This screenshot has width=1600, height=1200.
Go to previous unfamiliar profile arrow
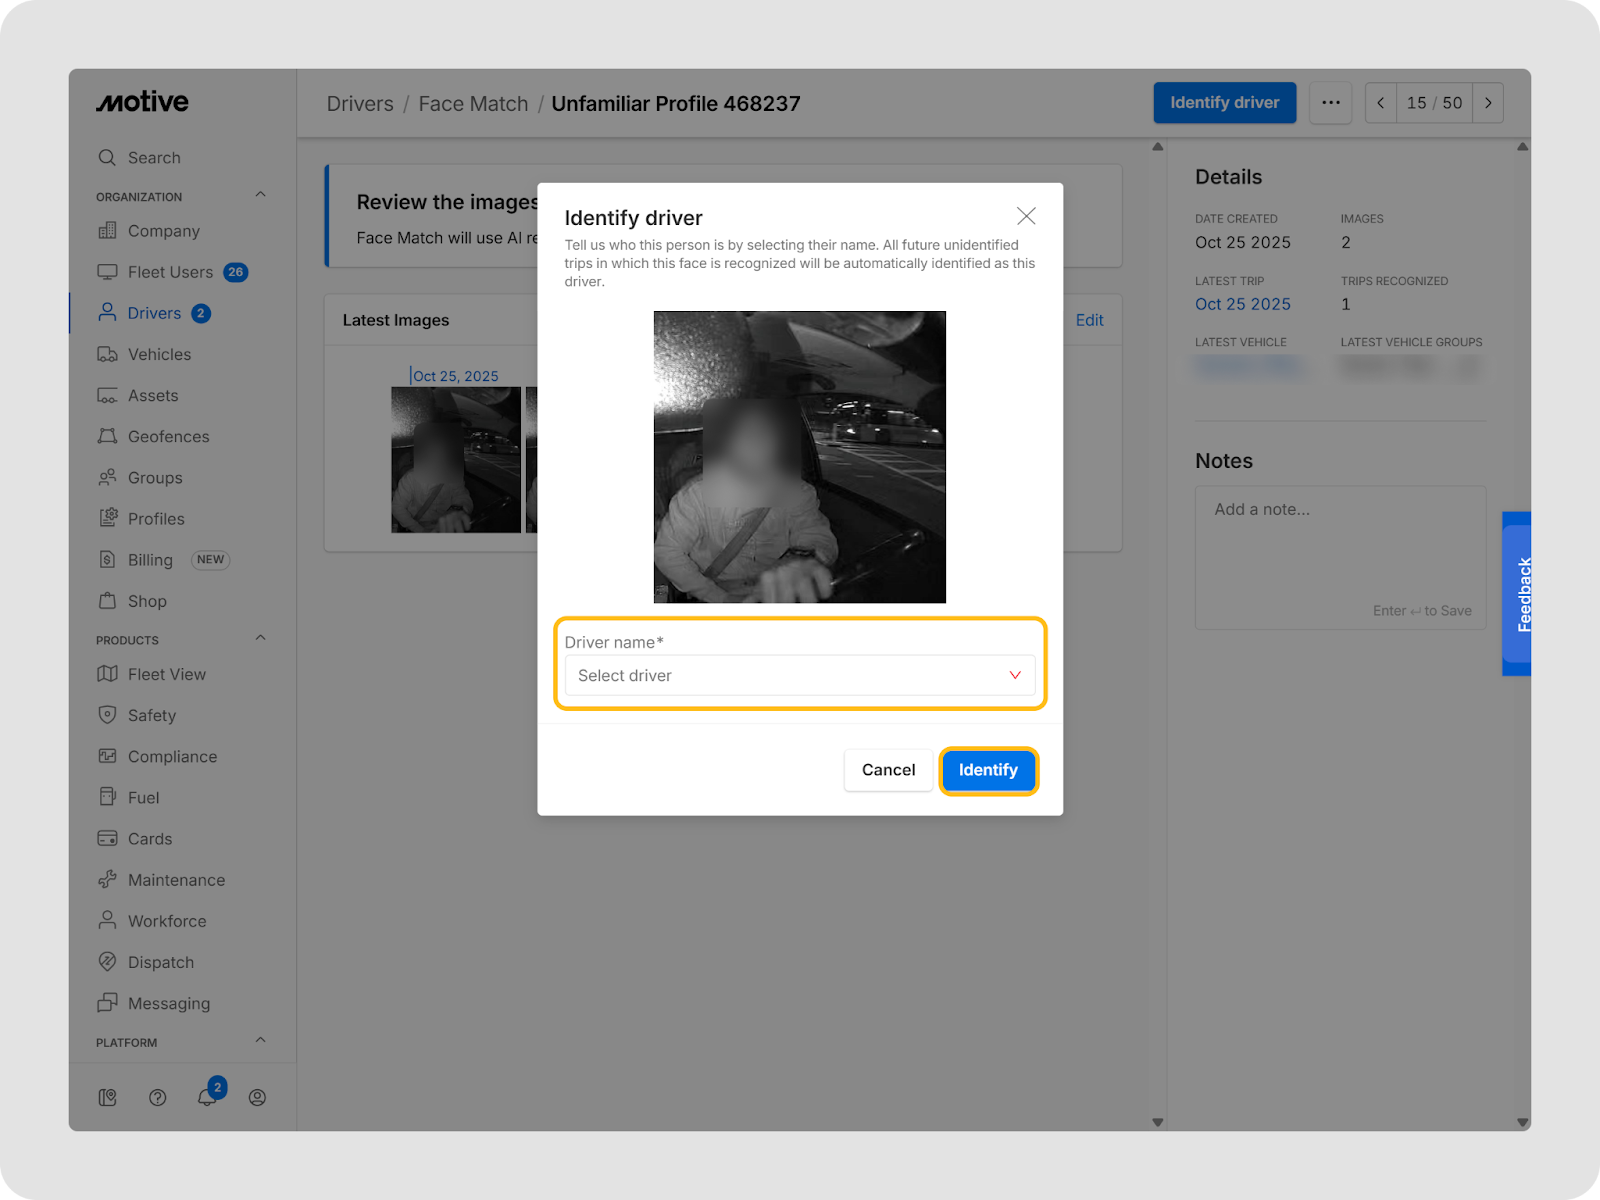coord(1381,103)
